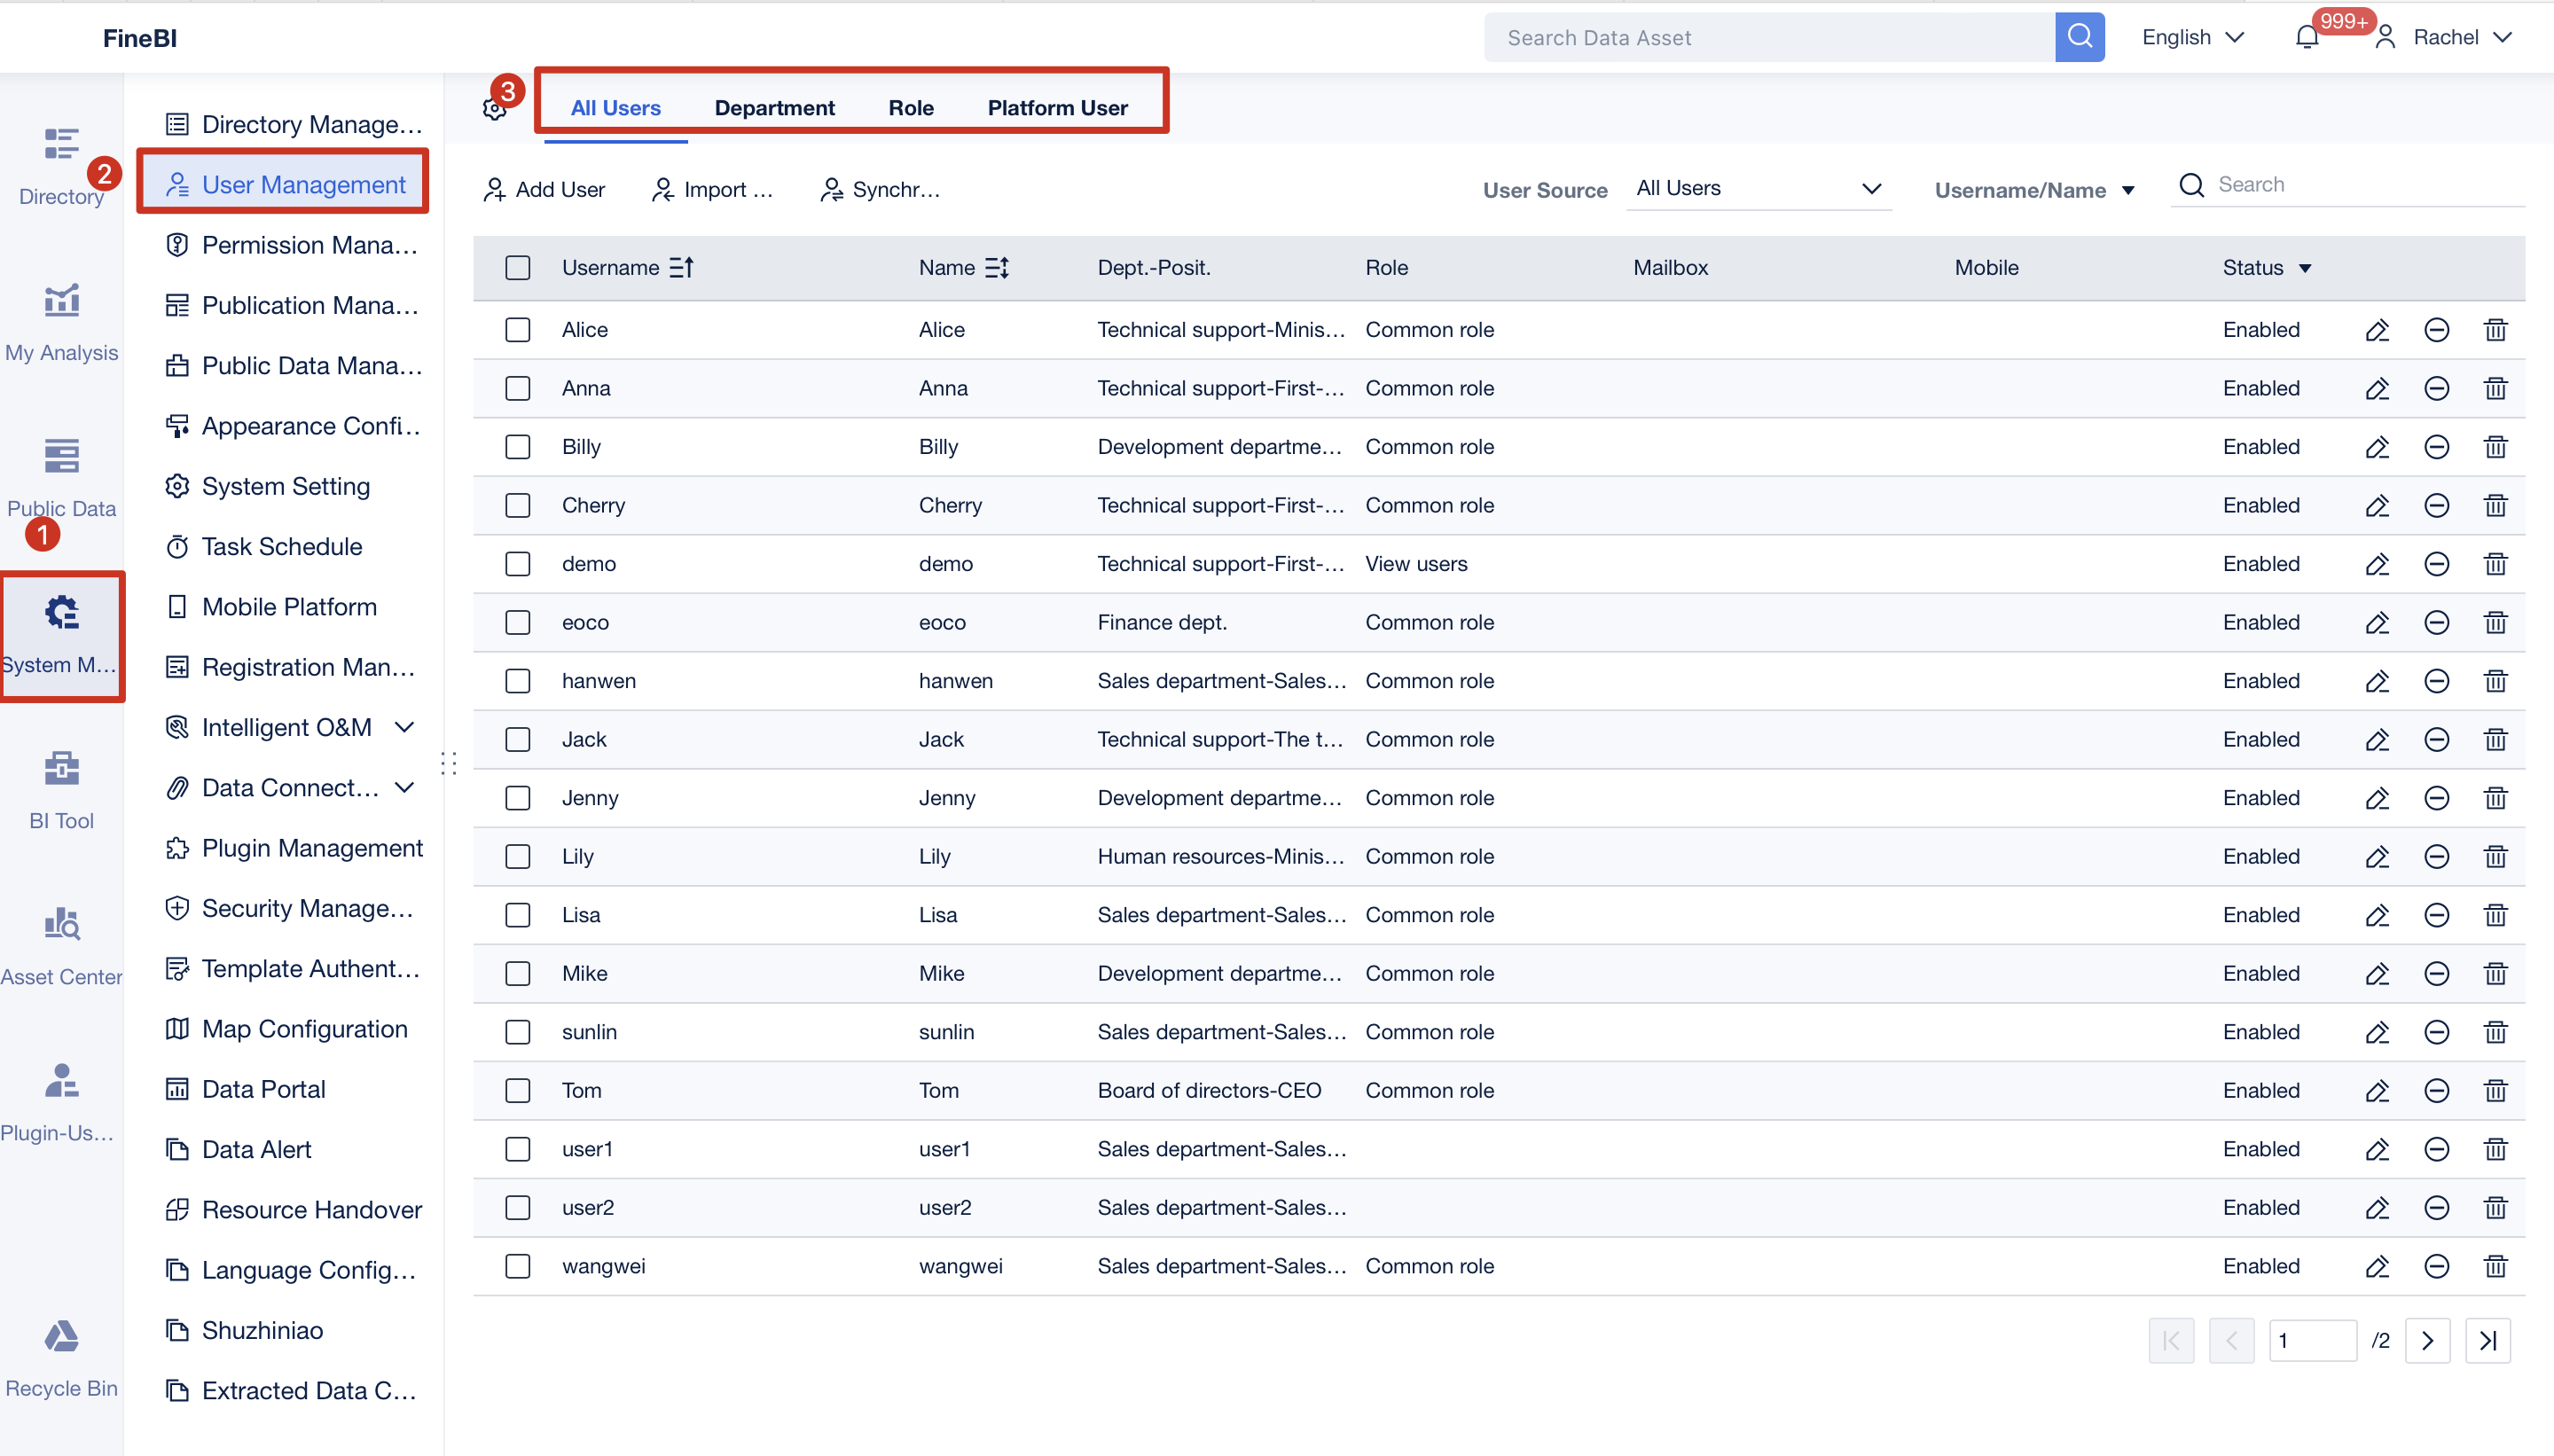
Task: Check the checkbox next to Billy
Action: click(x=518, y=447)
